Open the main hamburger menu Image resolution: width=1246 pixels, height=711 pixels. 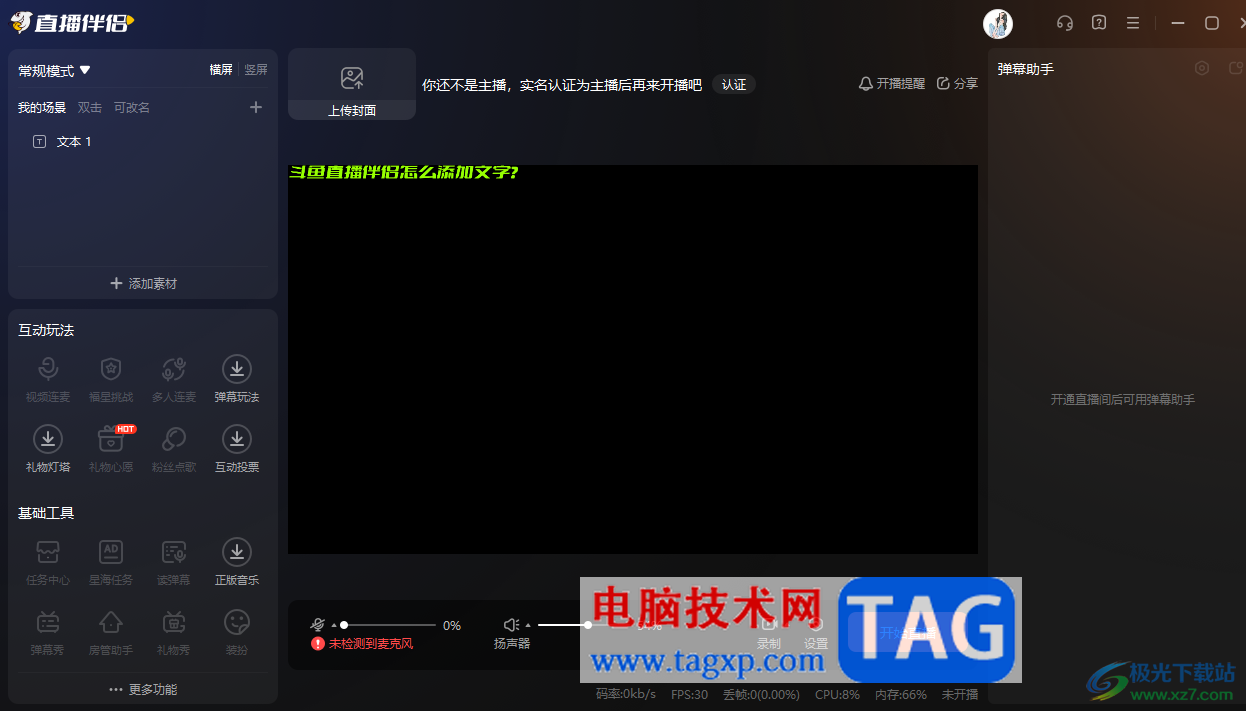click(x=1133, y=23)
